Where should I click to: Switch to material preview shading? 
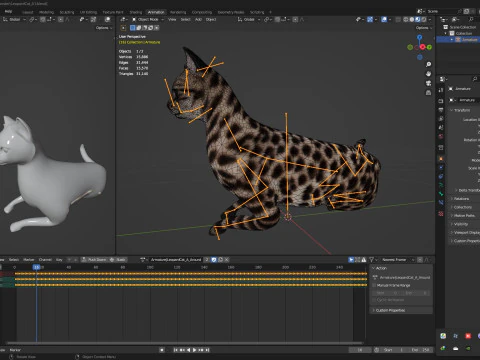tap(418, 20)
